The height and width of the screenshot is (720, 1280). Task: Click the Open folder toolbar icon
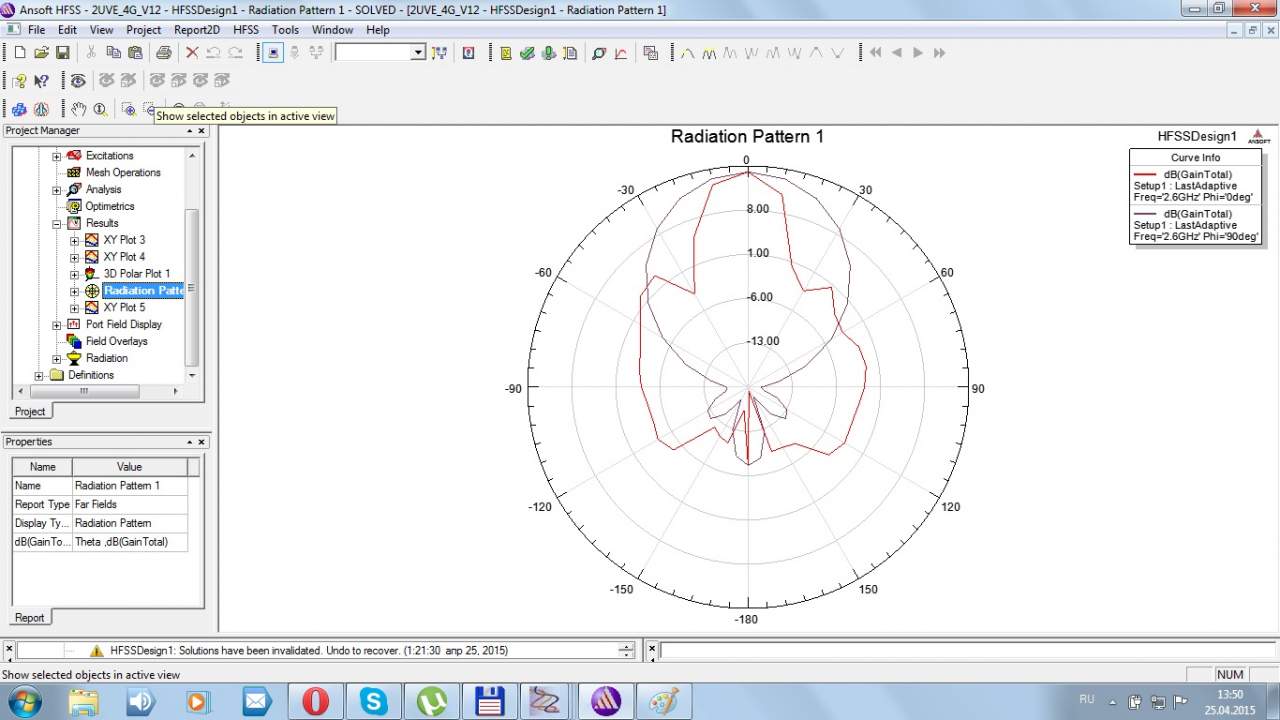click(x=41, y=53)
